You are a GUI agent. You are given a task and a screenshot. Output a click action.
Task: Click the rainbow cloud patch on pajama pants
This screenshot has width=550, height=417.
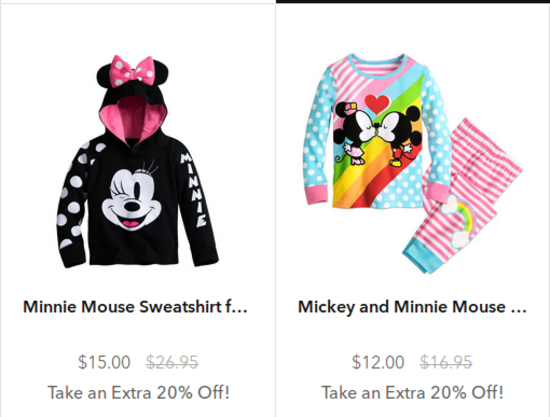pos(458,221)
